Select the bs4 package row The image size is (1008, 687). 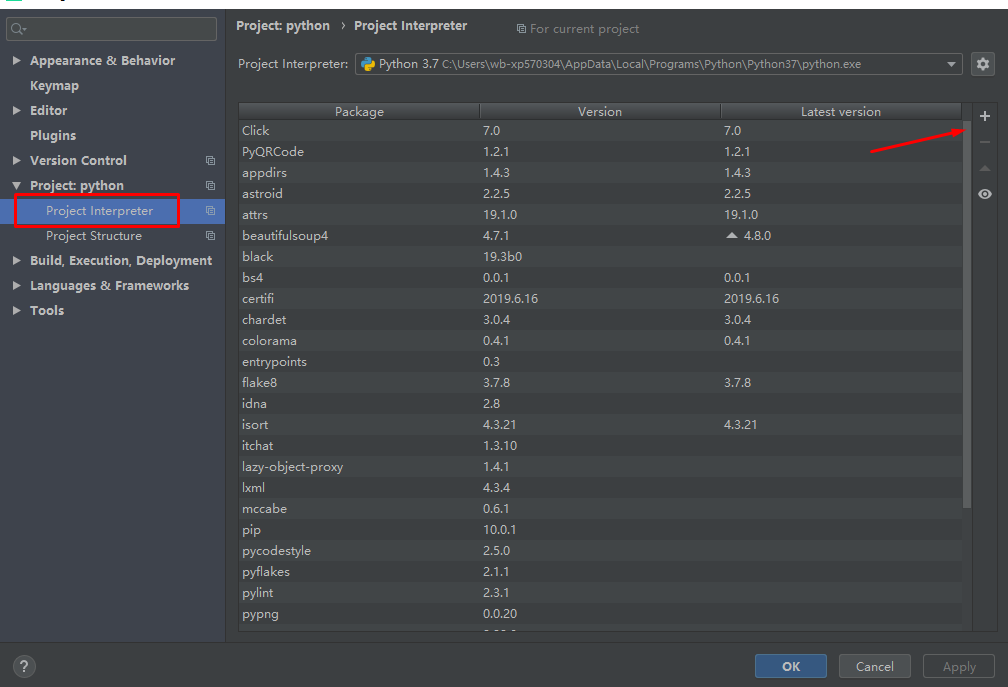pyautogui.click(x=600, y=278)
